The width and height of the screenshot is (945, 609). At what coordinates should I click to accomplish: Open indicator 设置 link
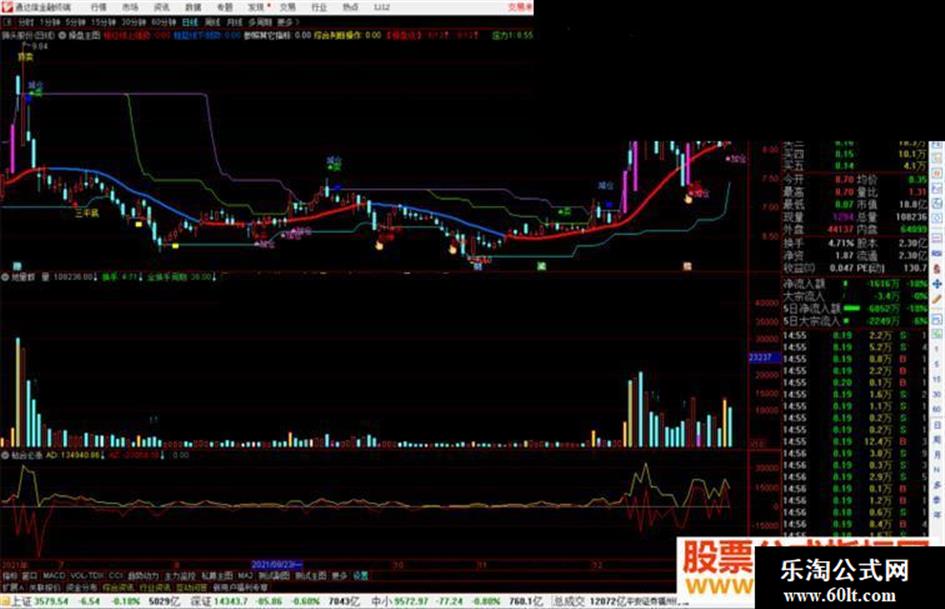tap(360, 576)
